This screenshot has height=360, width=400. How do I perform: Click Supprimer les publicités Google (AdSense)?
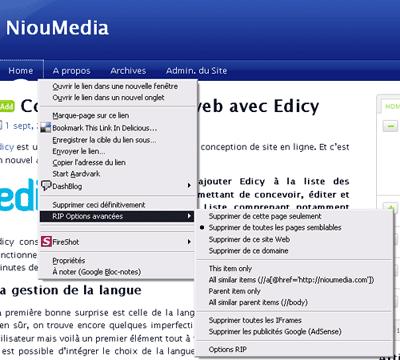[275, 332]
